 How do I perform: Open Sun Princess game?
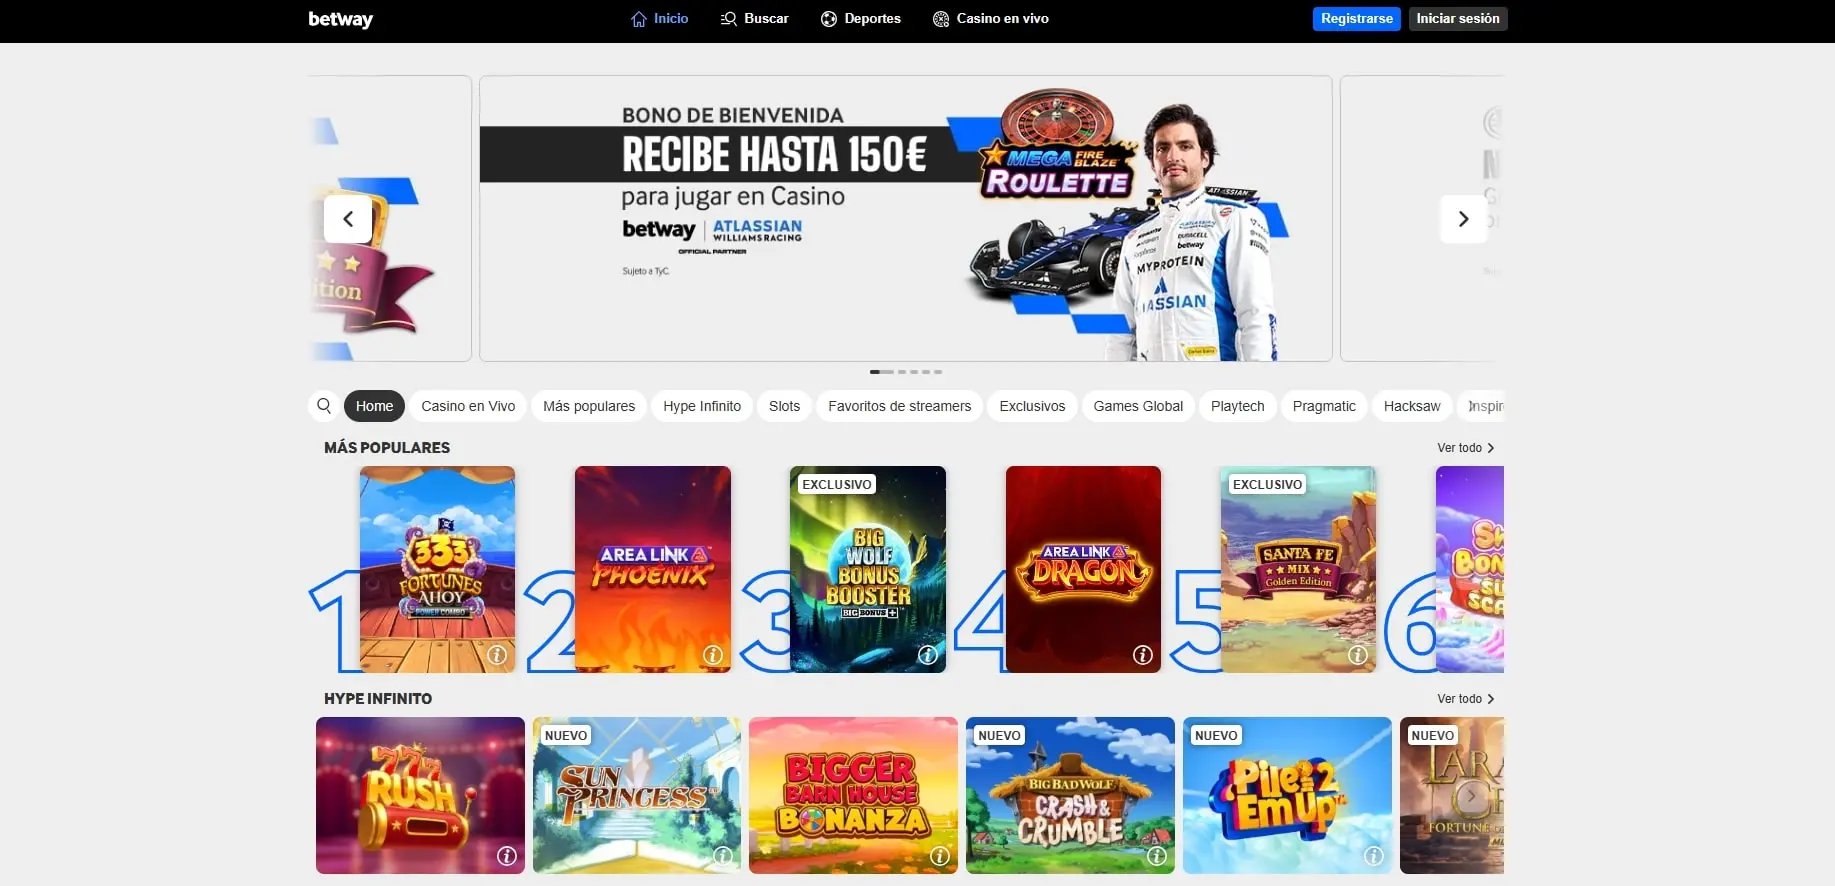pyautogui.click(x=637, y=796)
